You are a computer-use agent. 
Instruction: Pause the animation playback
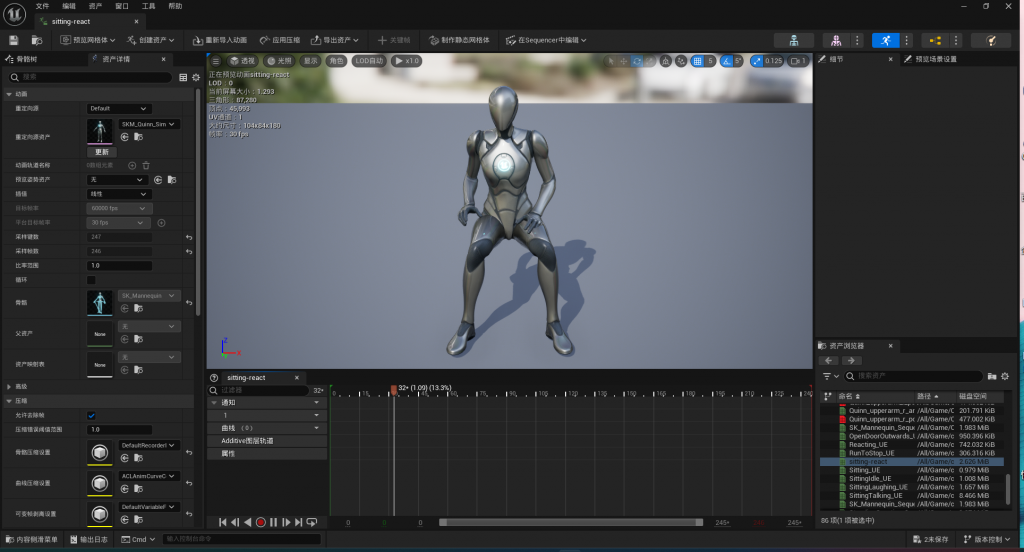[x=274, y=522]
